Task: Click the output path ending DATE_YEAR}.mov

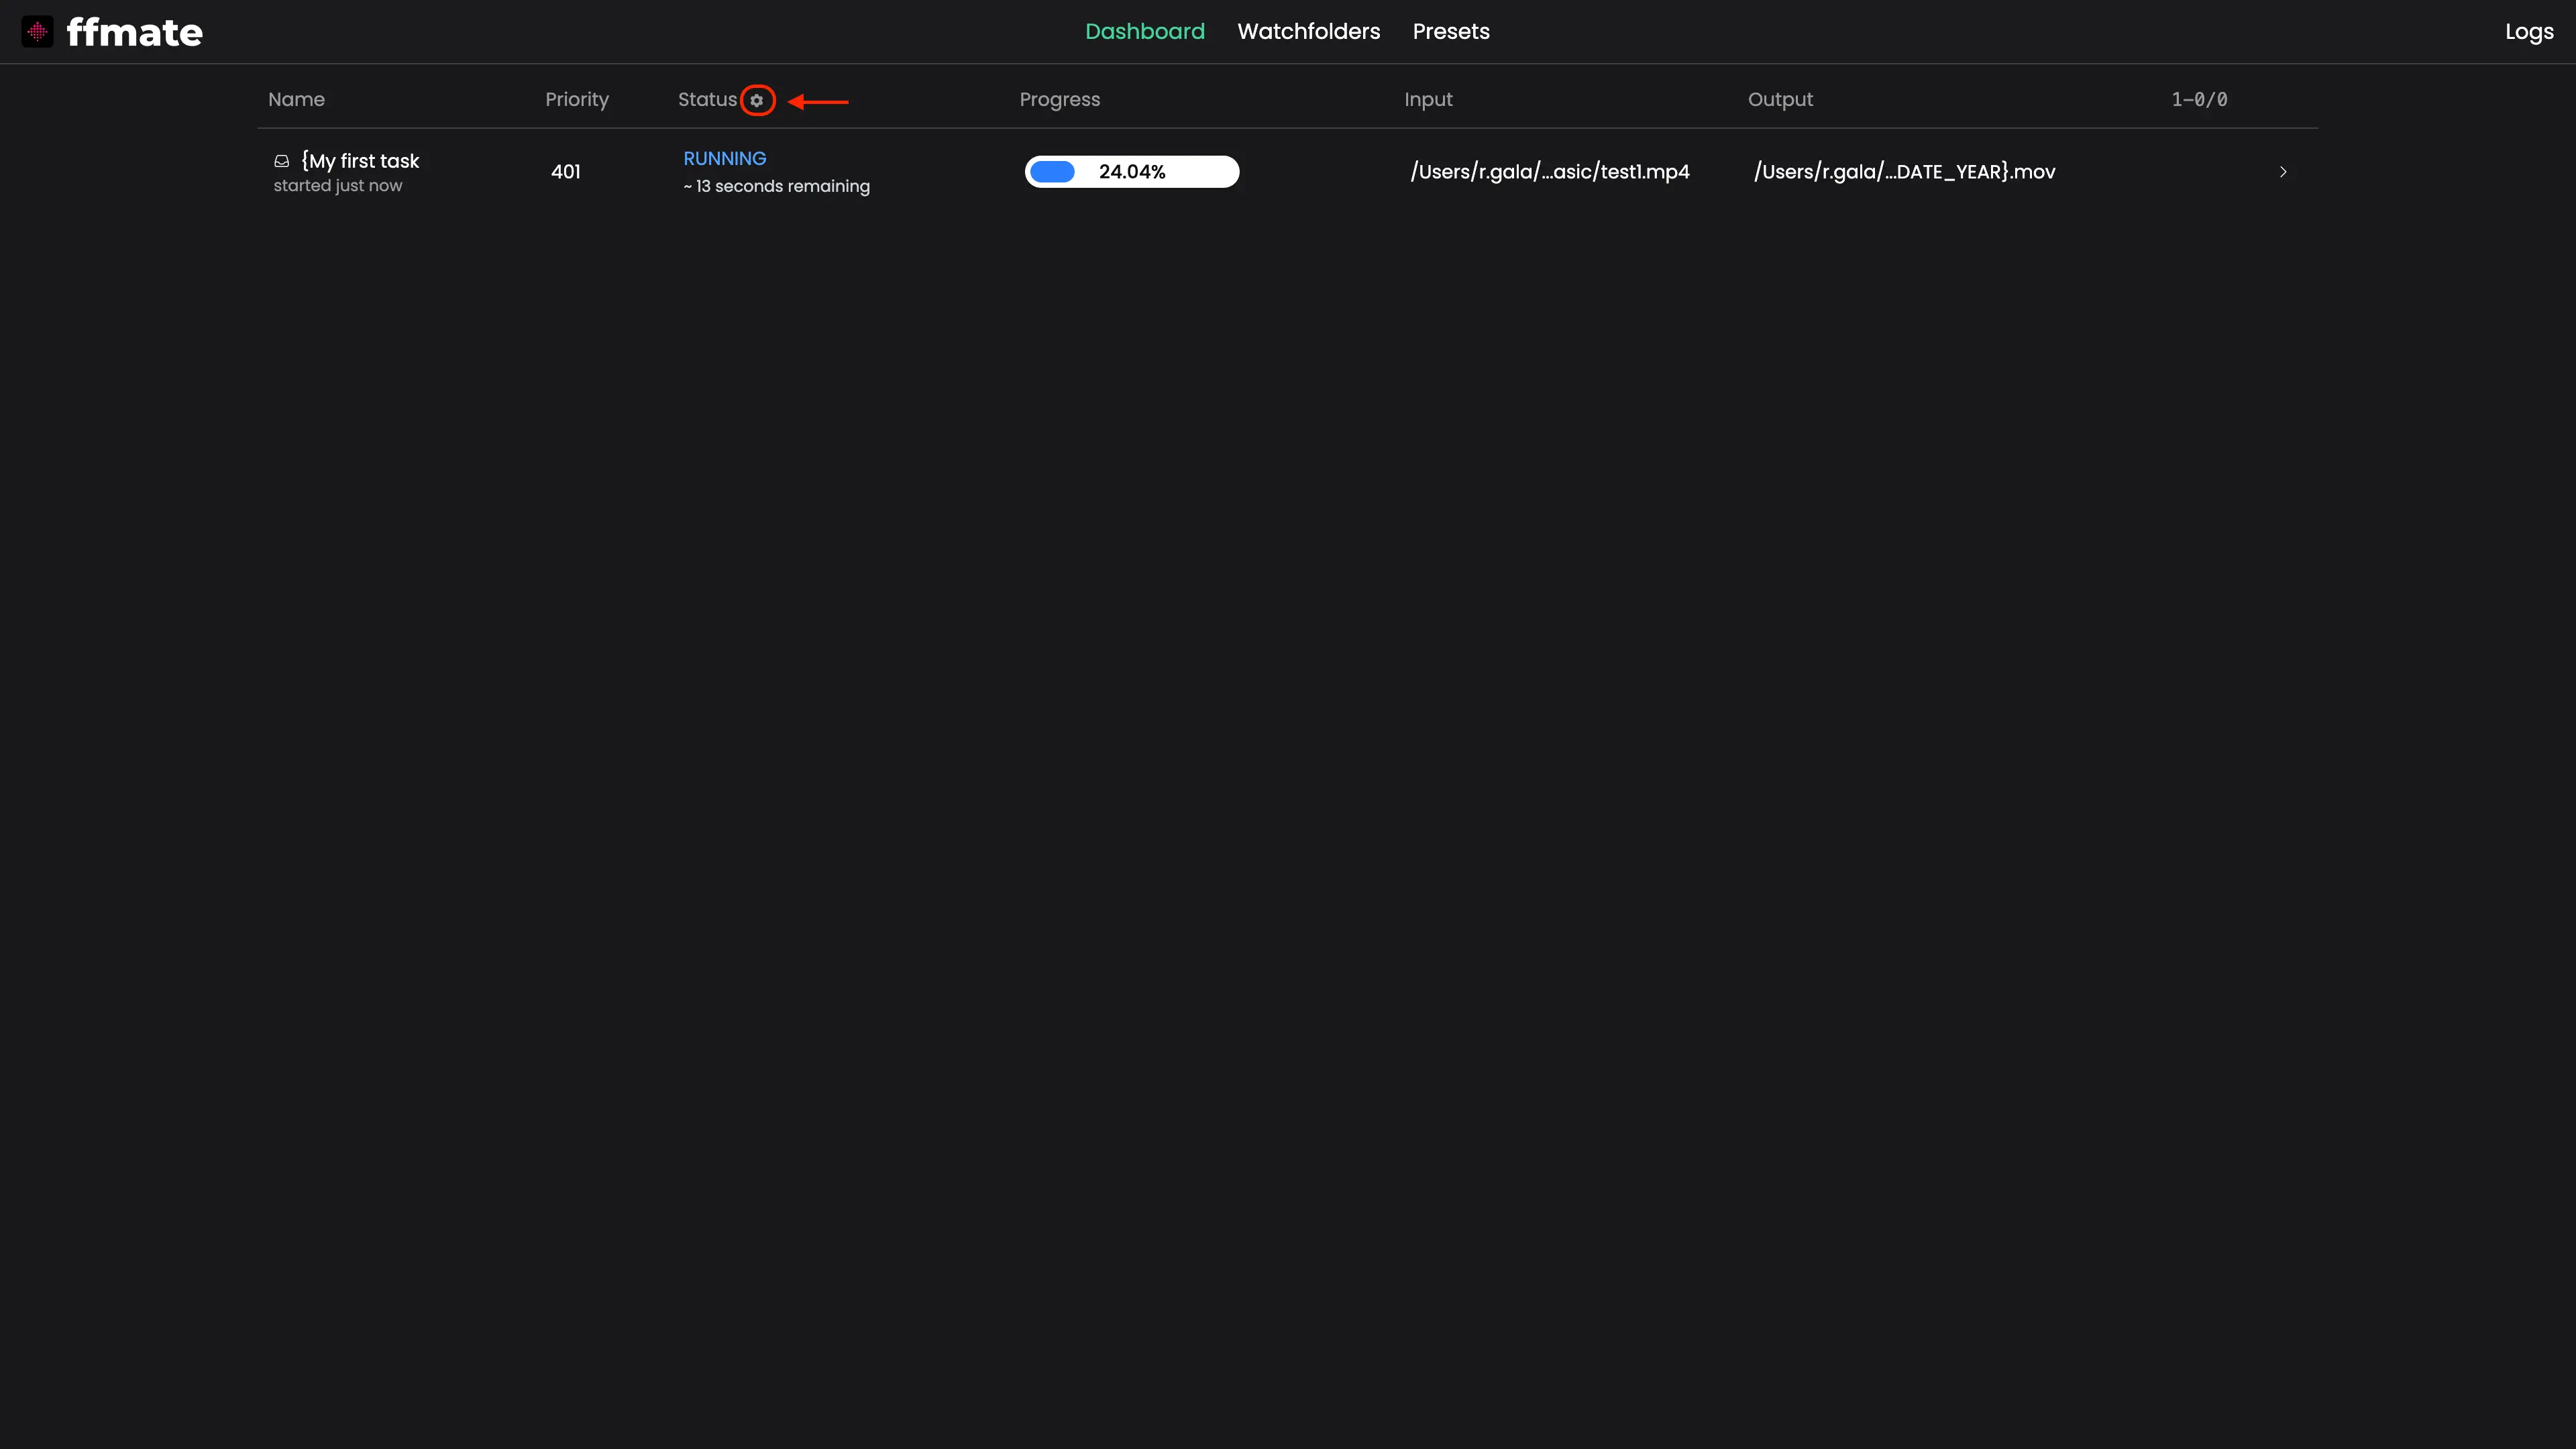Action: point(1904,172)
